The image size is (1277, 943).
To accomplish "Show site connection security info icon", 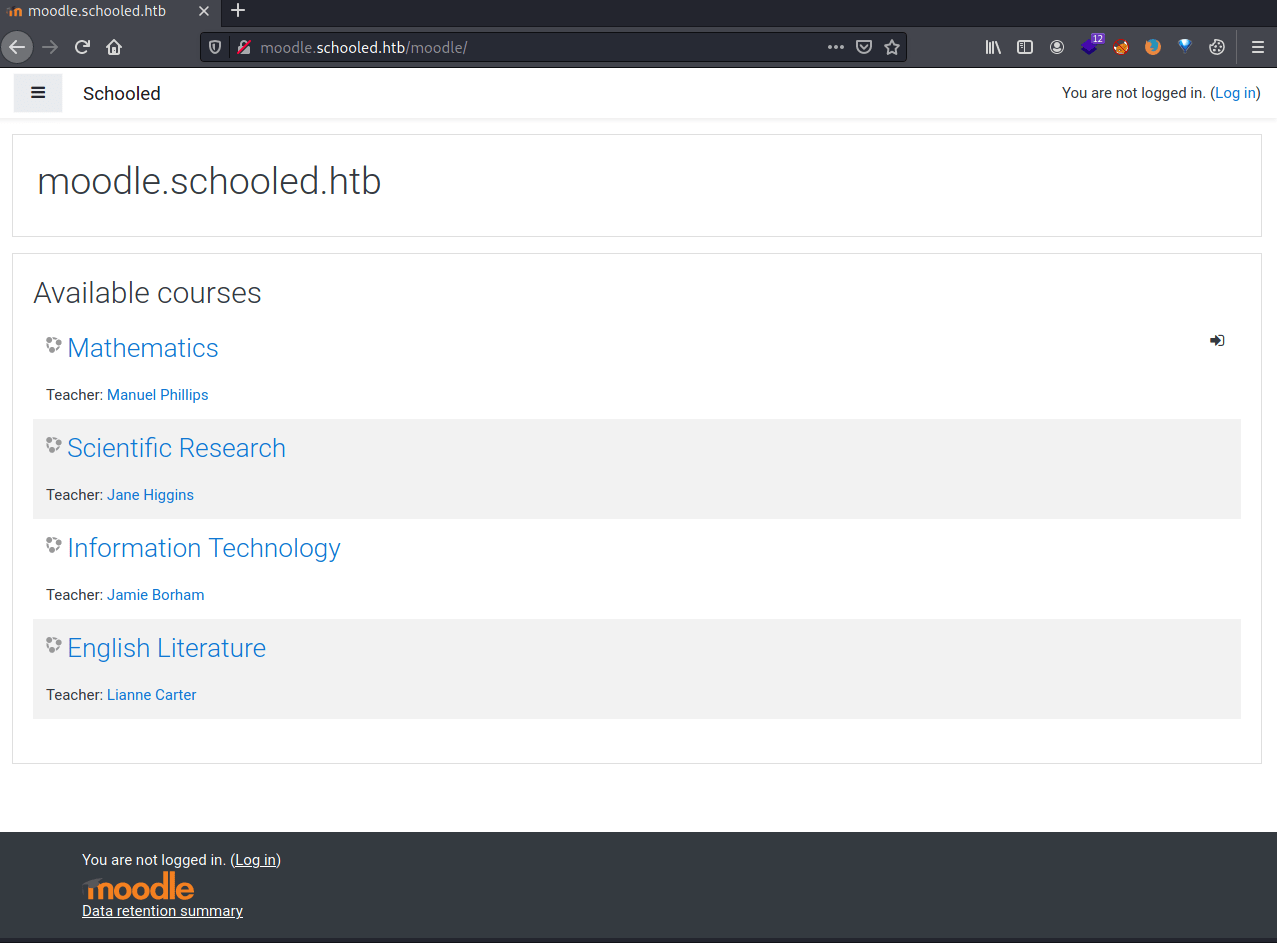I will pyautogui.click(x=243, y=47).
